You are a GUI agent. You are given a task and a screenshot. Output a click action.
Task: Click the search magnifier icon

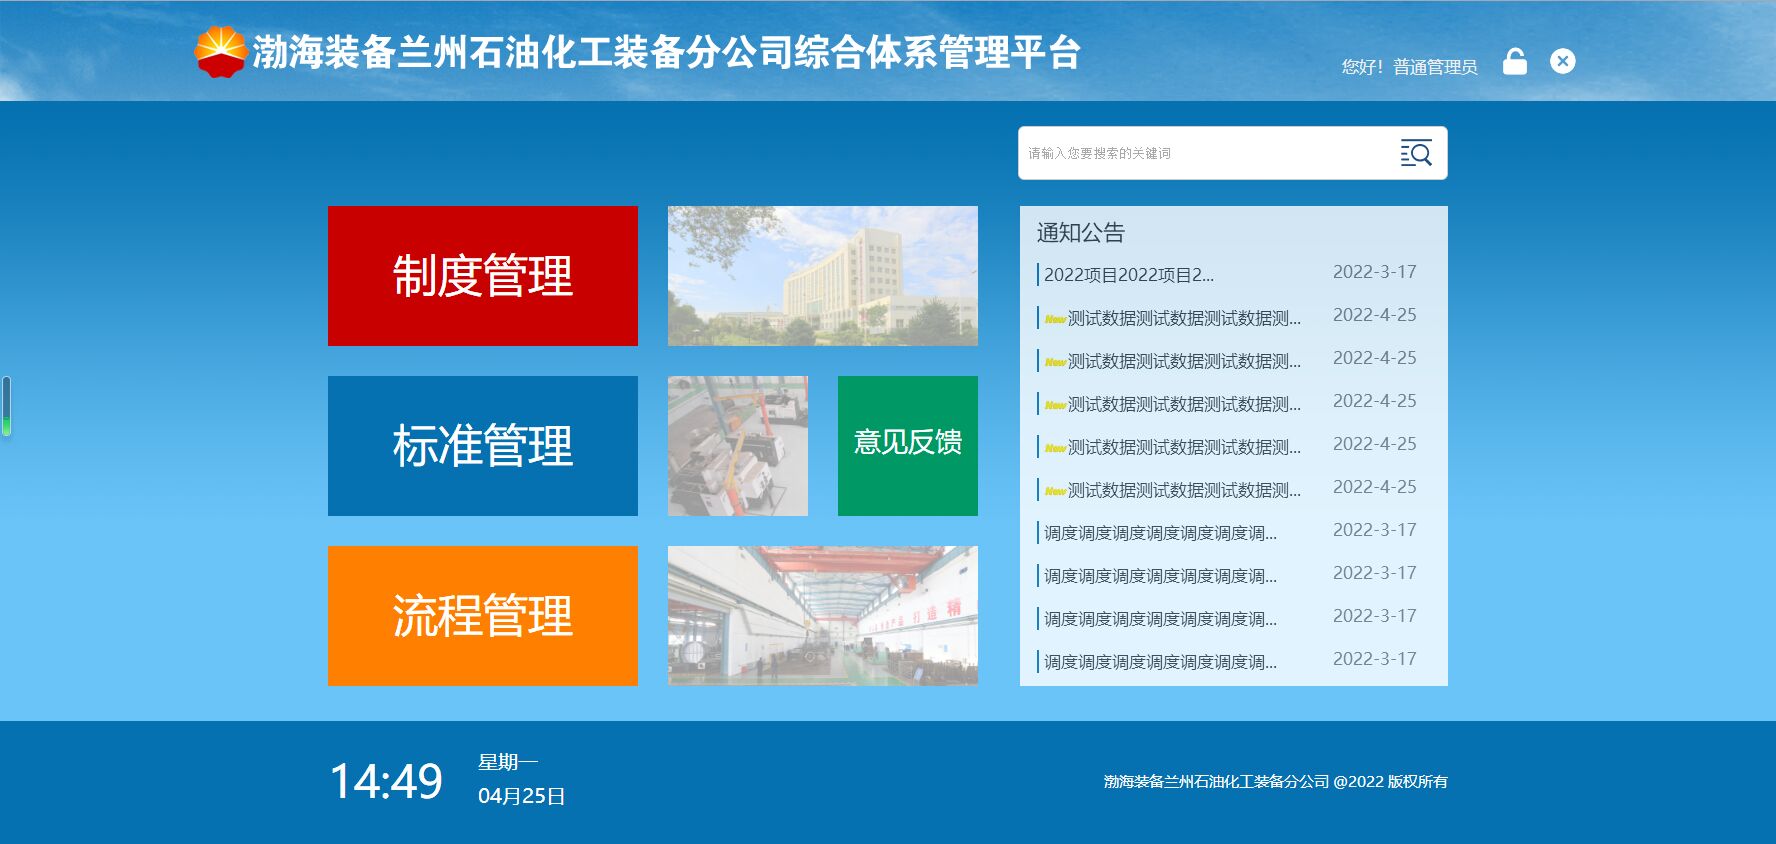1415,153
